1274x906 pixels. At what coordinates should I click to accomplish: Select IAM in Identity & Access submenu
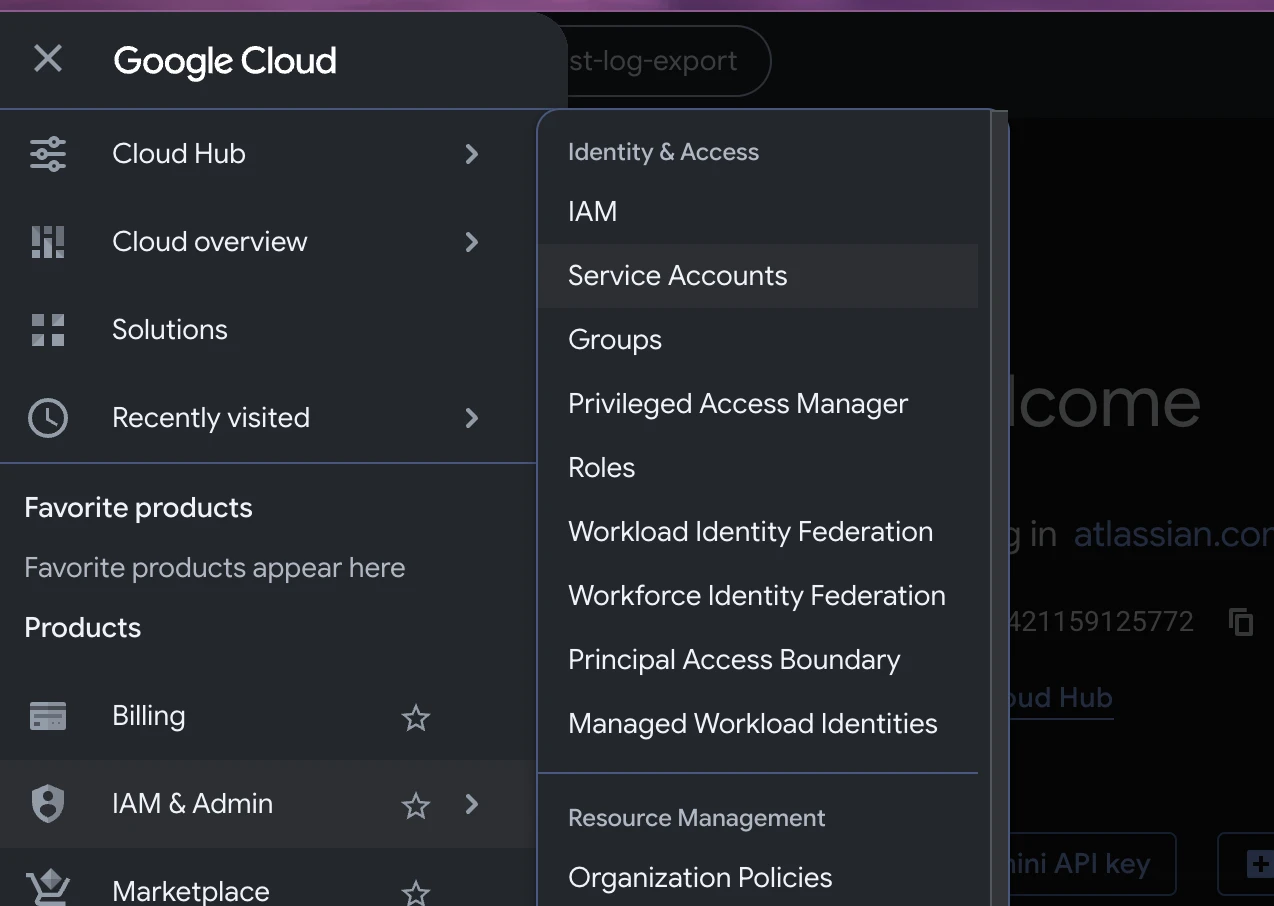point(758,212)
